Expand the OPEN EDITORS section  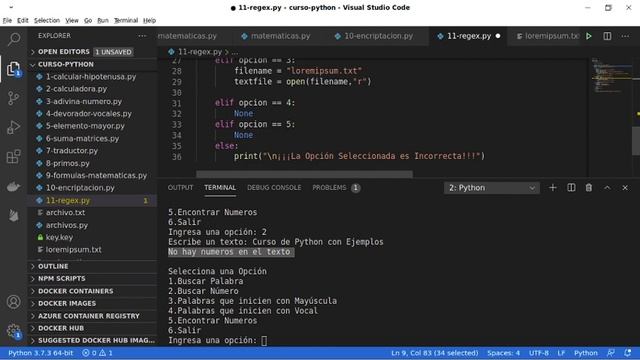pyautogui.click(x=92, y=52)
